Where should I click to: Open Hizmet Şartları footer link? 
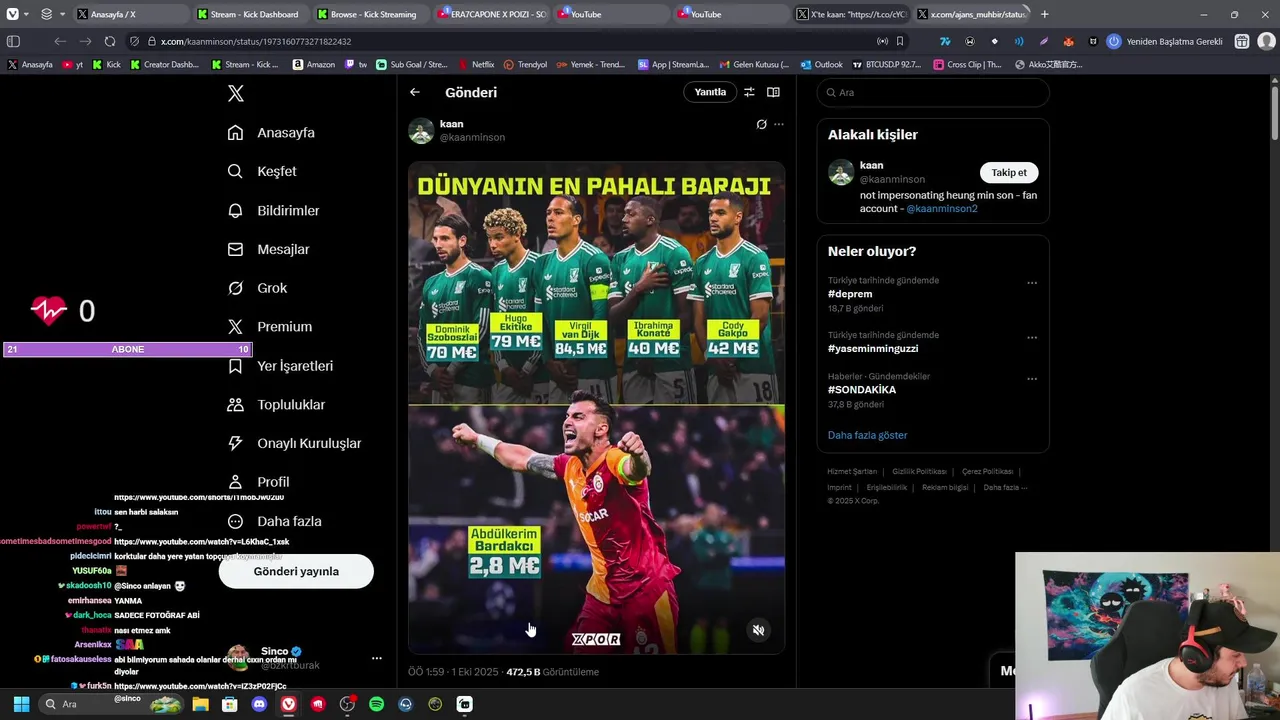pyautogui.click(x=852, y=471)
